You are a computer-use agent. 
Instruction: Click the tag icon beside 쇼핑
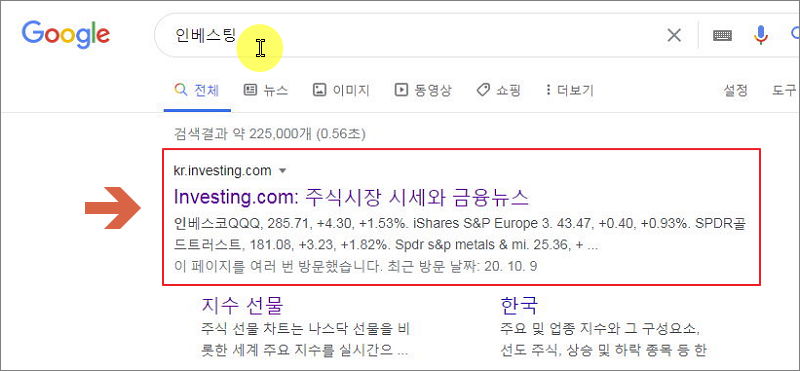click(x=482, y=90)
